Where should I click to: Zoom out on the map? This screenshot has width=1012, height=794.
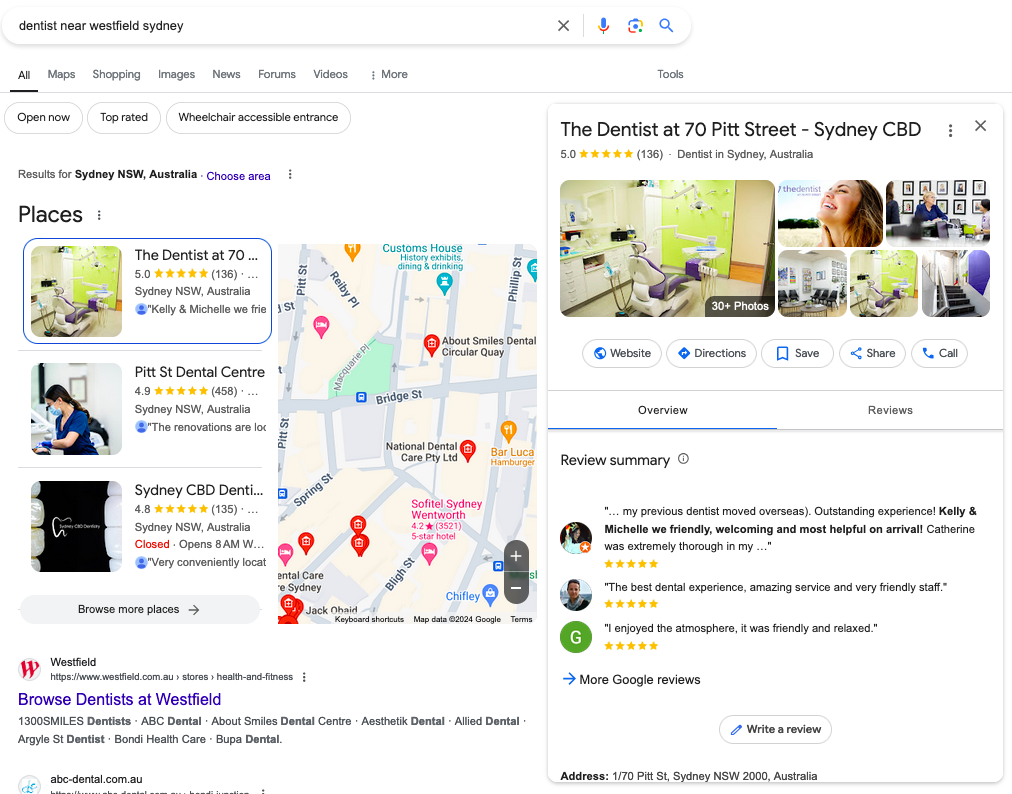click(x=516, y=588)
